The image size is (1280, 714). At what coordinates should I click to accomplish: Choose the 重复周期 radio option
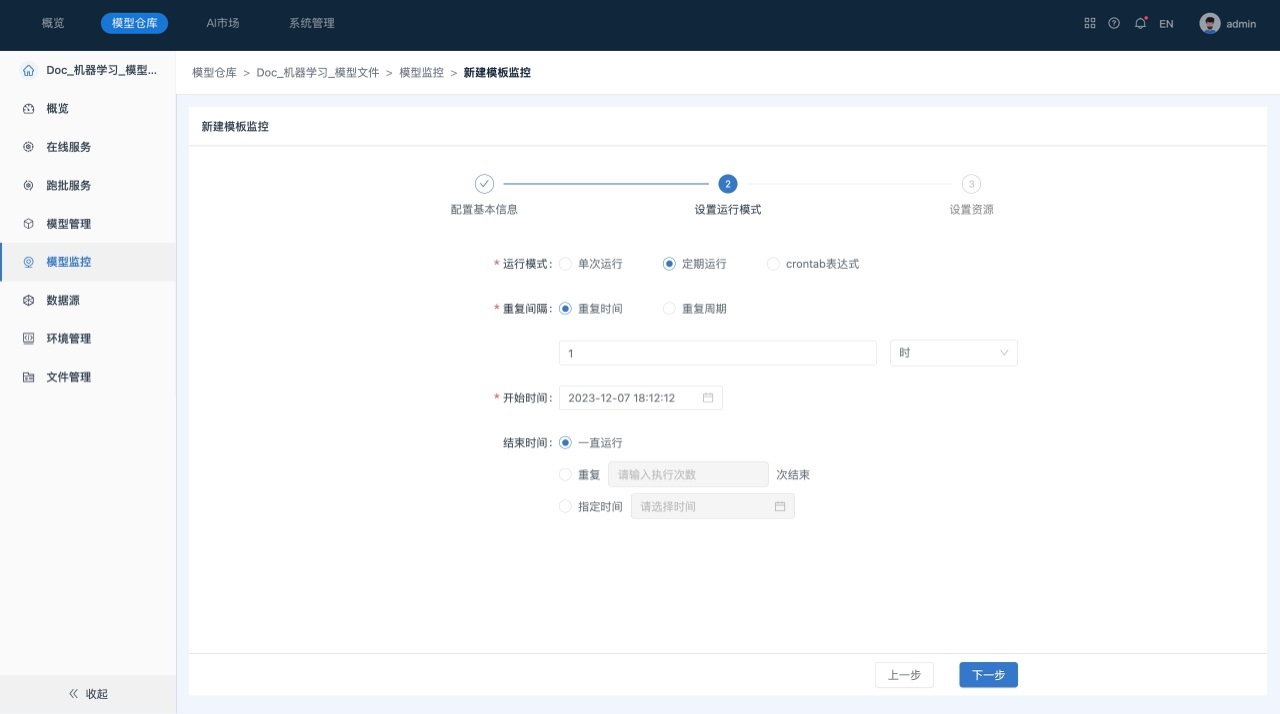pos(670,309)
